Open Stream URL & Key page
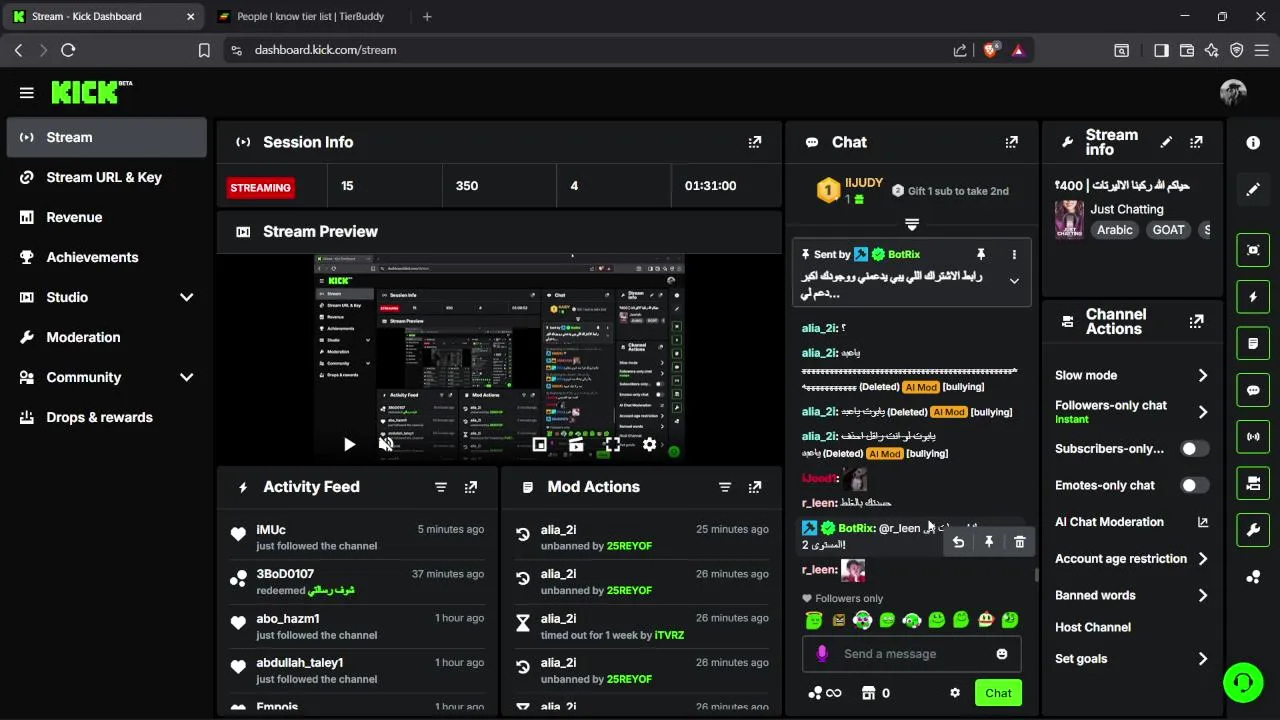1280x720 pixels. 107,177
